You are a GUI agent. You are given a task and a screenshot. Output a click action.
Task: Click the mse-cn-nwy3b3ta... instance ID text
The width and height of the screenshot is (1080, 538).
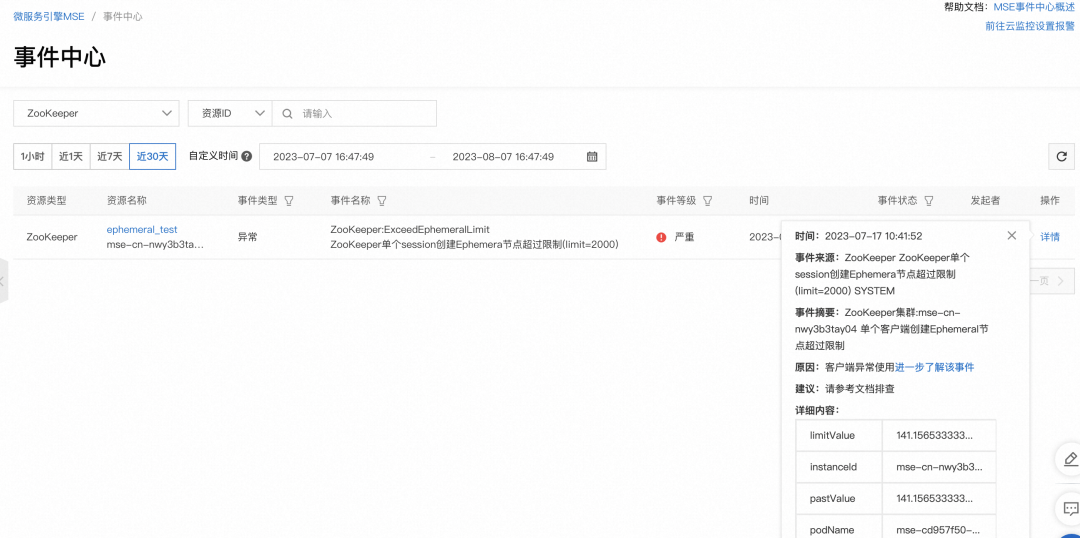coord(155,245)
